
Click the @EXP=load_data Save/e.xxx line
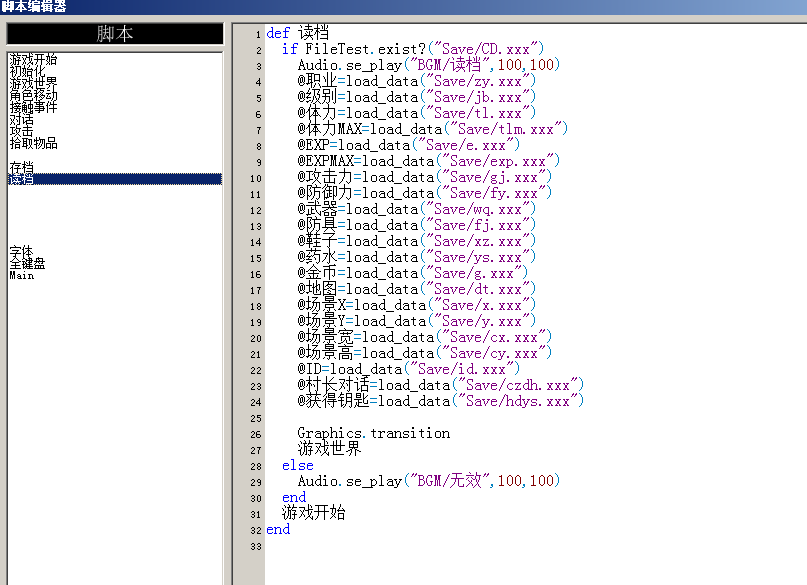[x=409, y=145]
